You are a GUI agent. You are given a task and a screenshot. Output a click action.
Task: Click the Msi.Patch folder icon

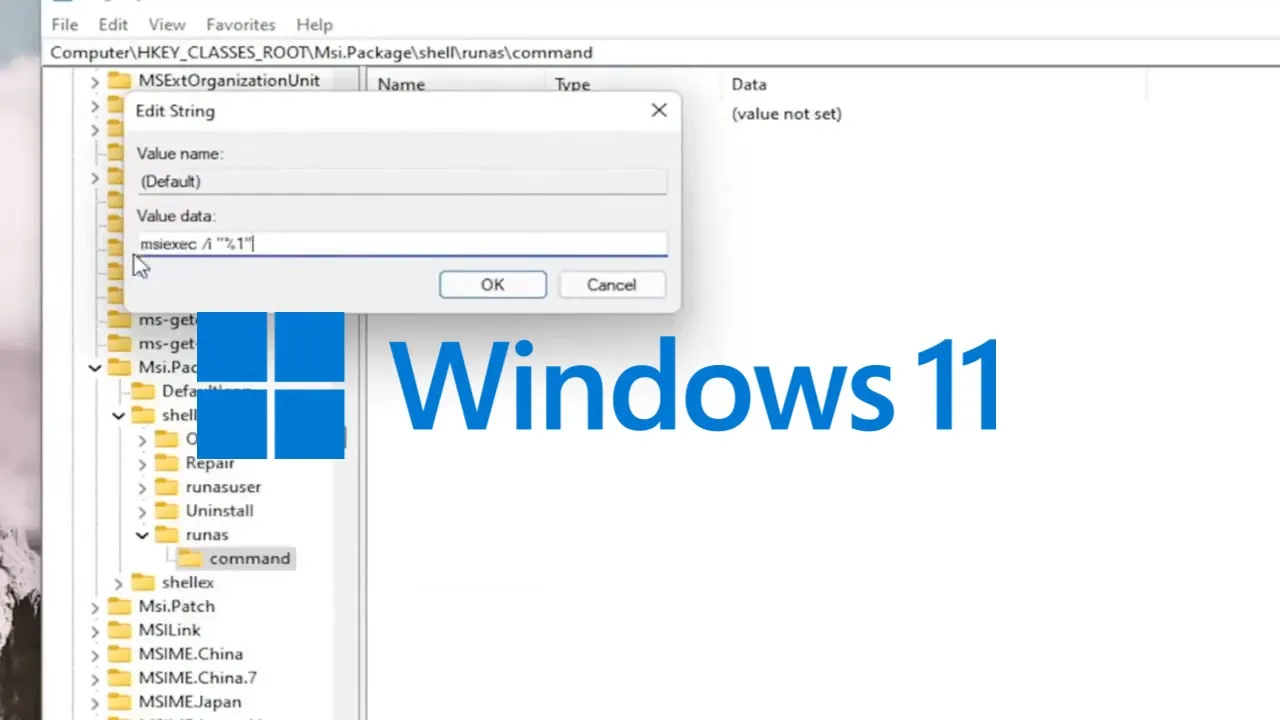(x=120, y=606)
